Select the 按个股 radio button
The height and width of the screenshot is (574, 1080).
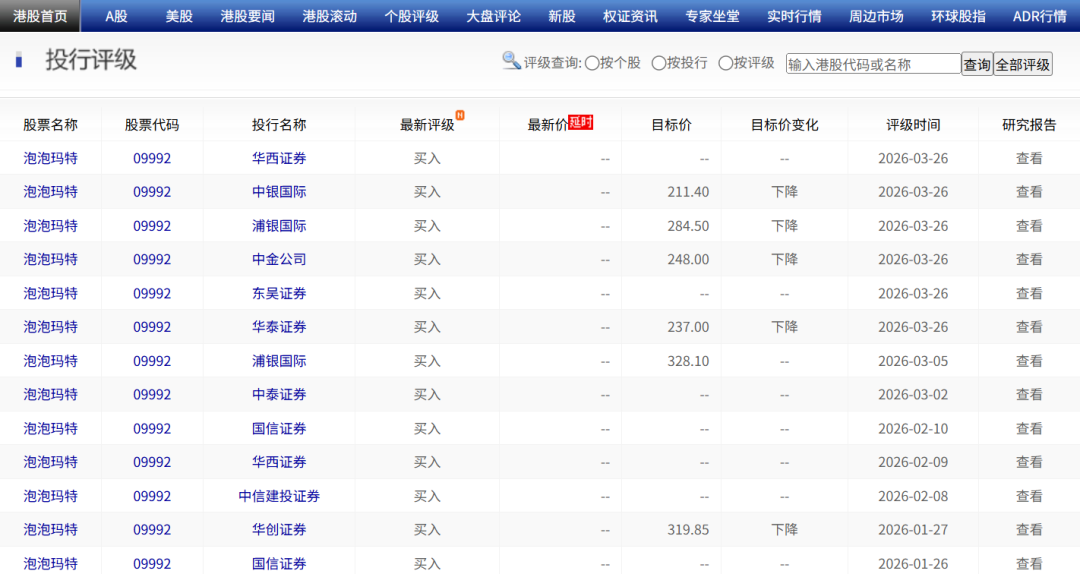(x=592, y=63)
